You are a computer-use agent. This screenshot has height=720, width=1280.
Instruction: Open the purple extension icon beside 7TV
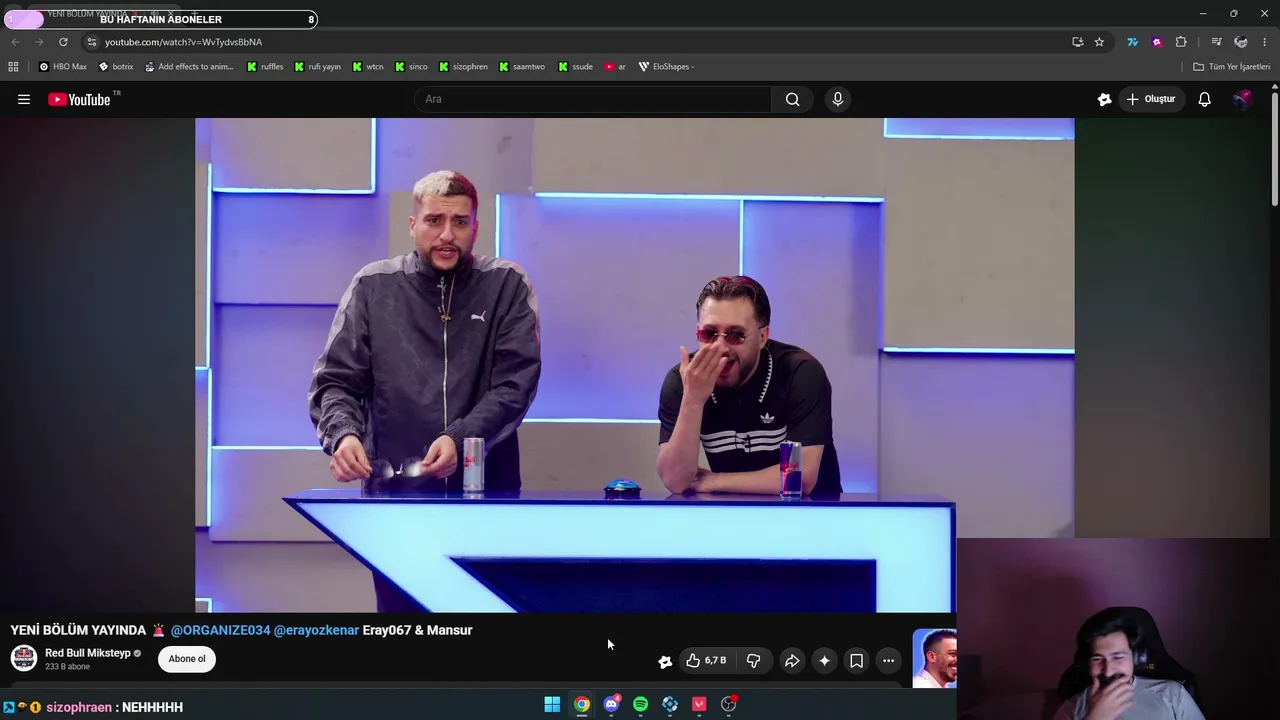coord(1157,42)
